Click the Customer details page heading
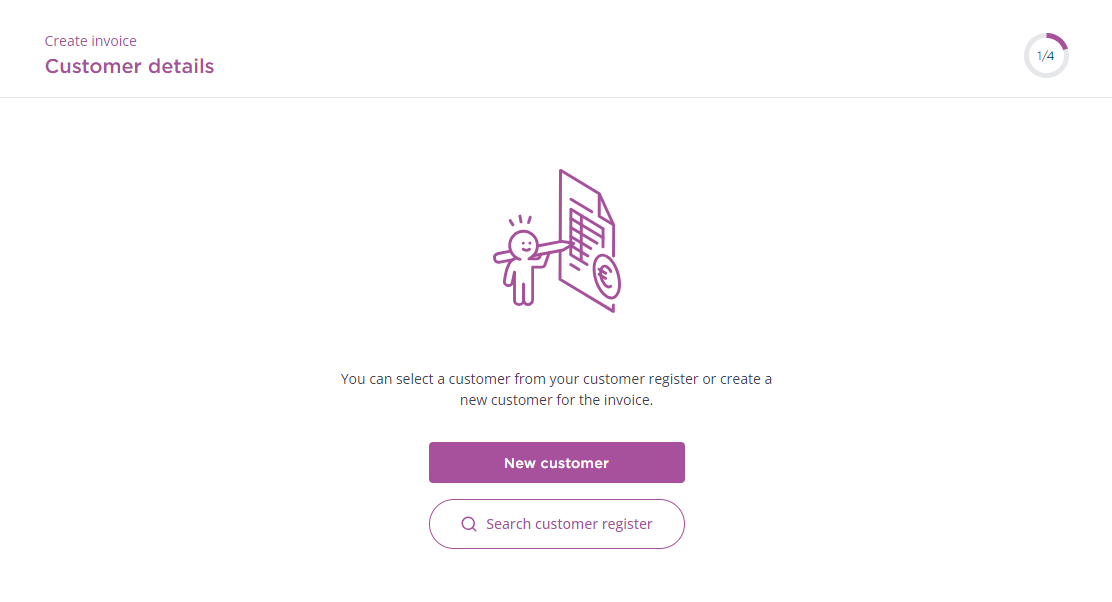This screenshot has width=1112, height=602. tap(129, 66)
